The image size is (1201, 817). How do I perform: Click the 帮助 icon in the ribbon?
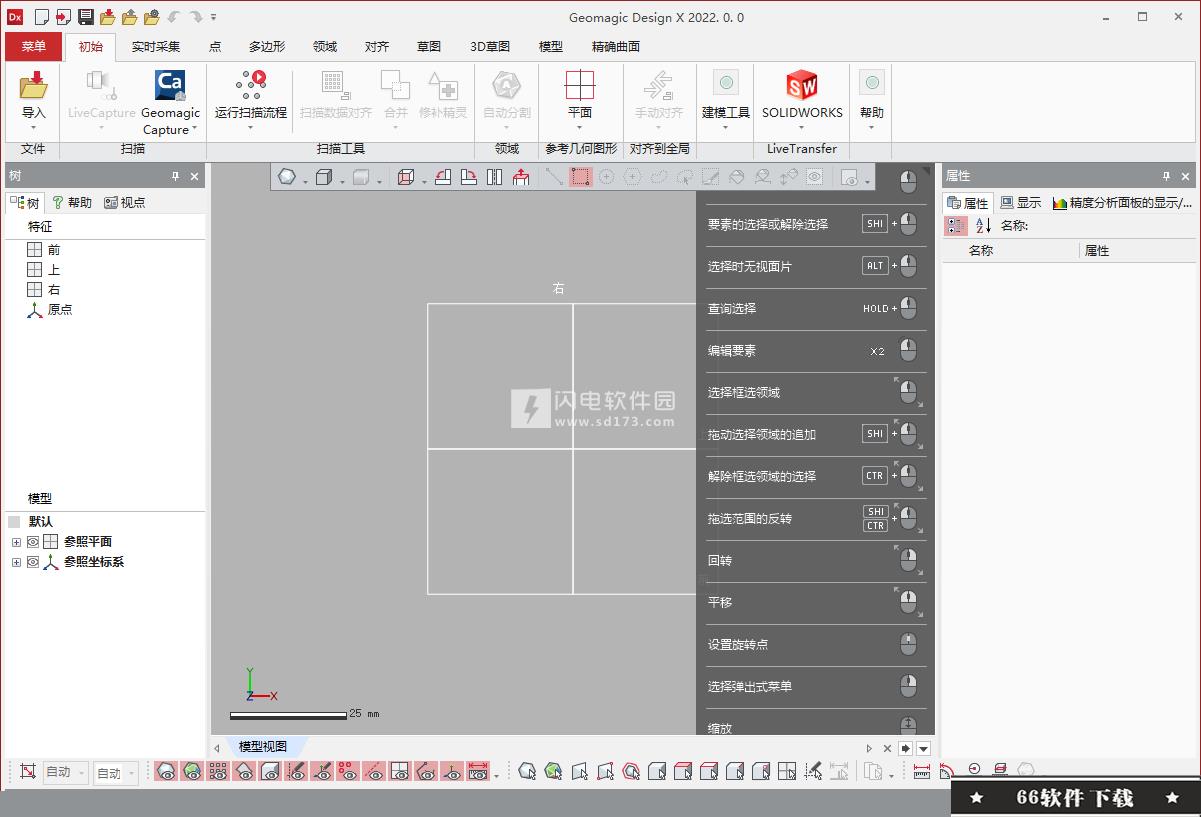[x=872, y=84]
